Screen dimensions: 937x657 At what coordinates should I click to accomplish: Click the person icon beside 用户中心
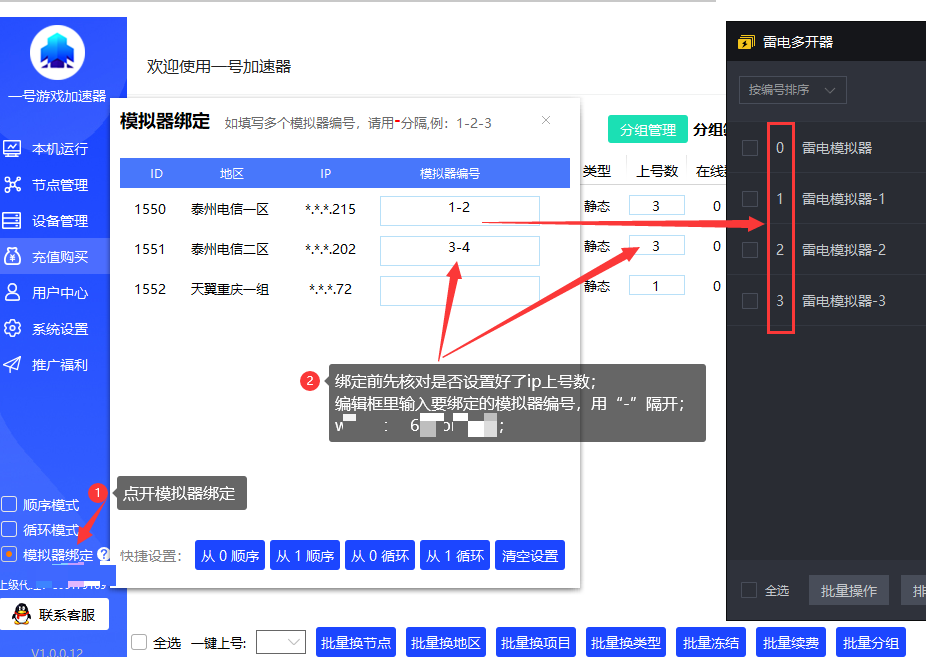(x=12, y=292)
